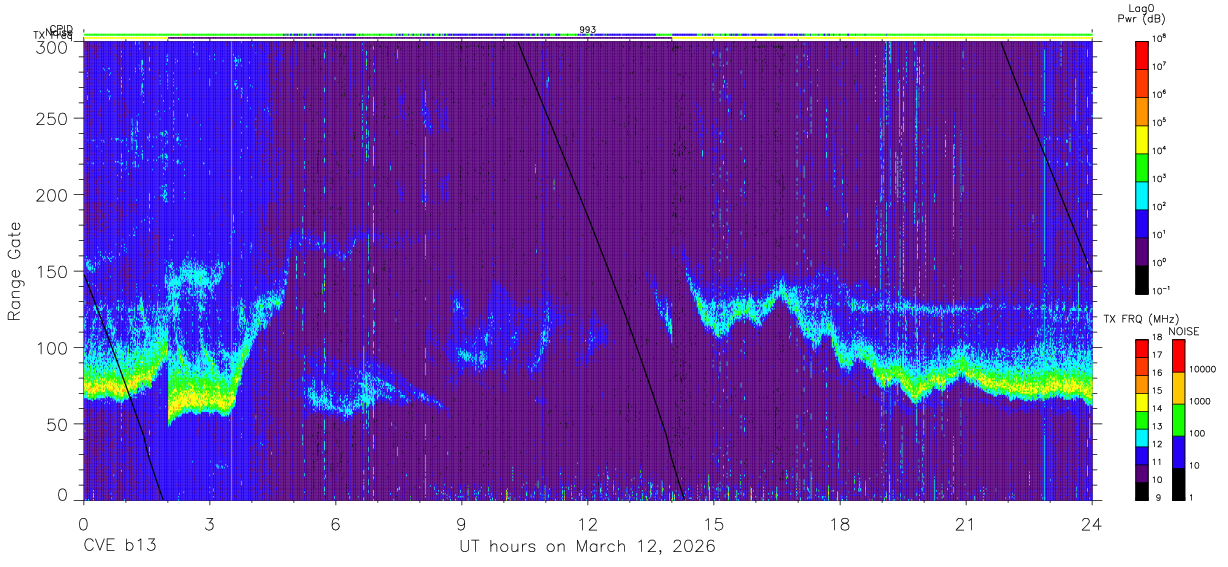Click the '6' tick label on the UT hours axis
The height and width of the screenshot is (567, 1228).
(x=336, y=524)
